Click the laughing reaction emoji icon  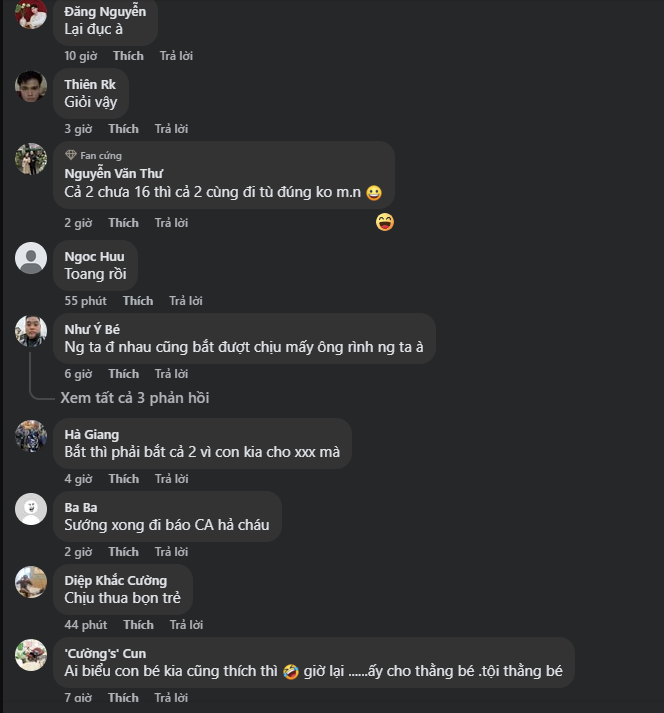click(385, 222)
